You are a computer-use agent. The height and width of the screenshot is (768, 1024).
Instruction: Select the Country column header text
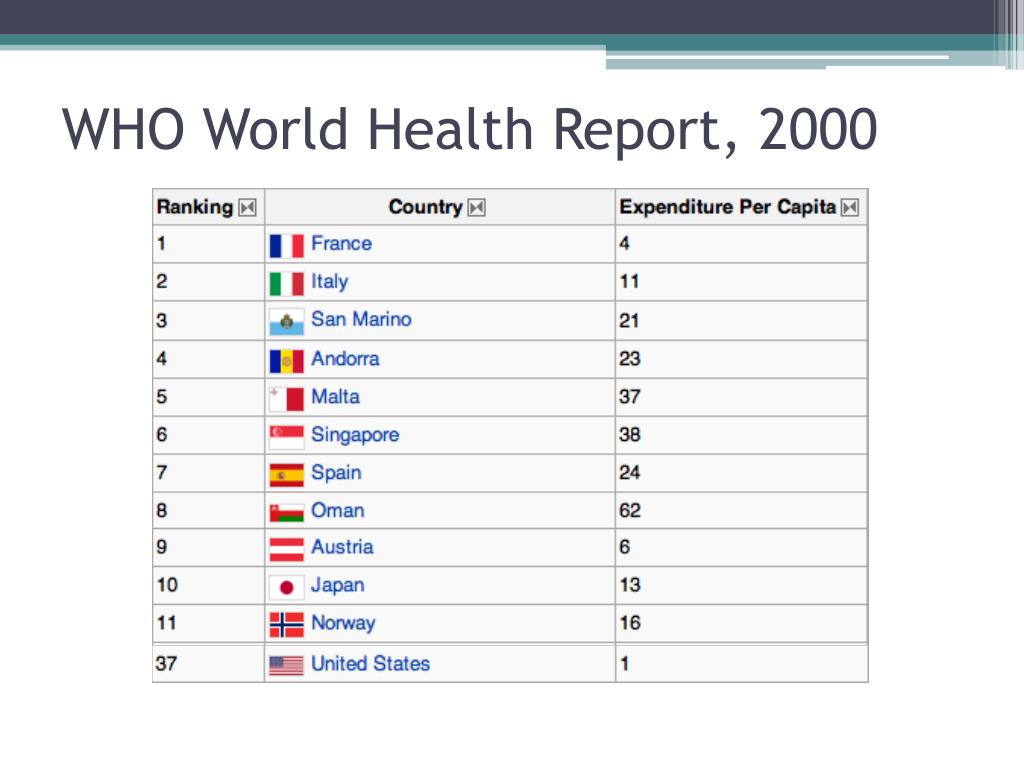click(x=426, y=207)
